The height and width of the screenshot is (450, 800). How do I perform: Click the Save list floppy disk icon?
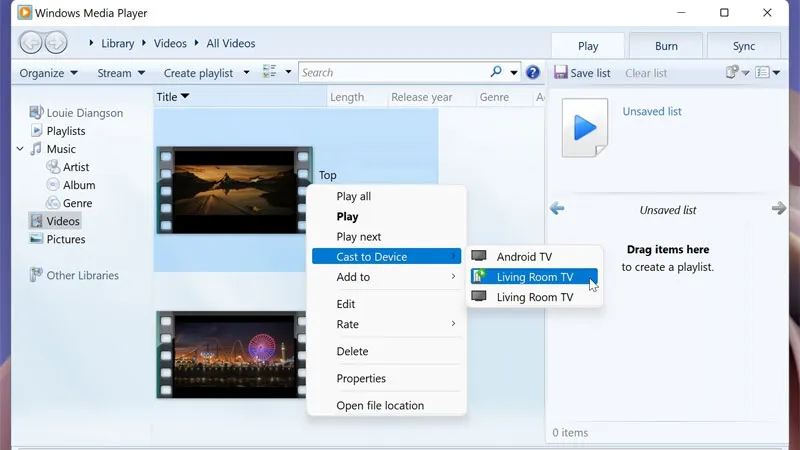[561, 72]
